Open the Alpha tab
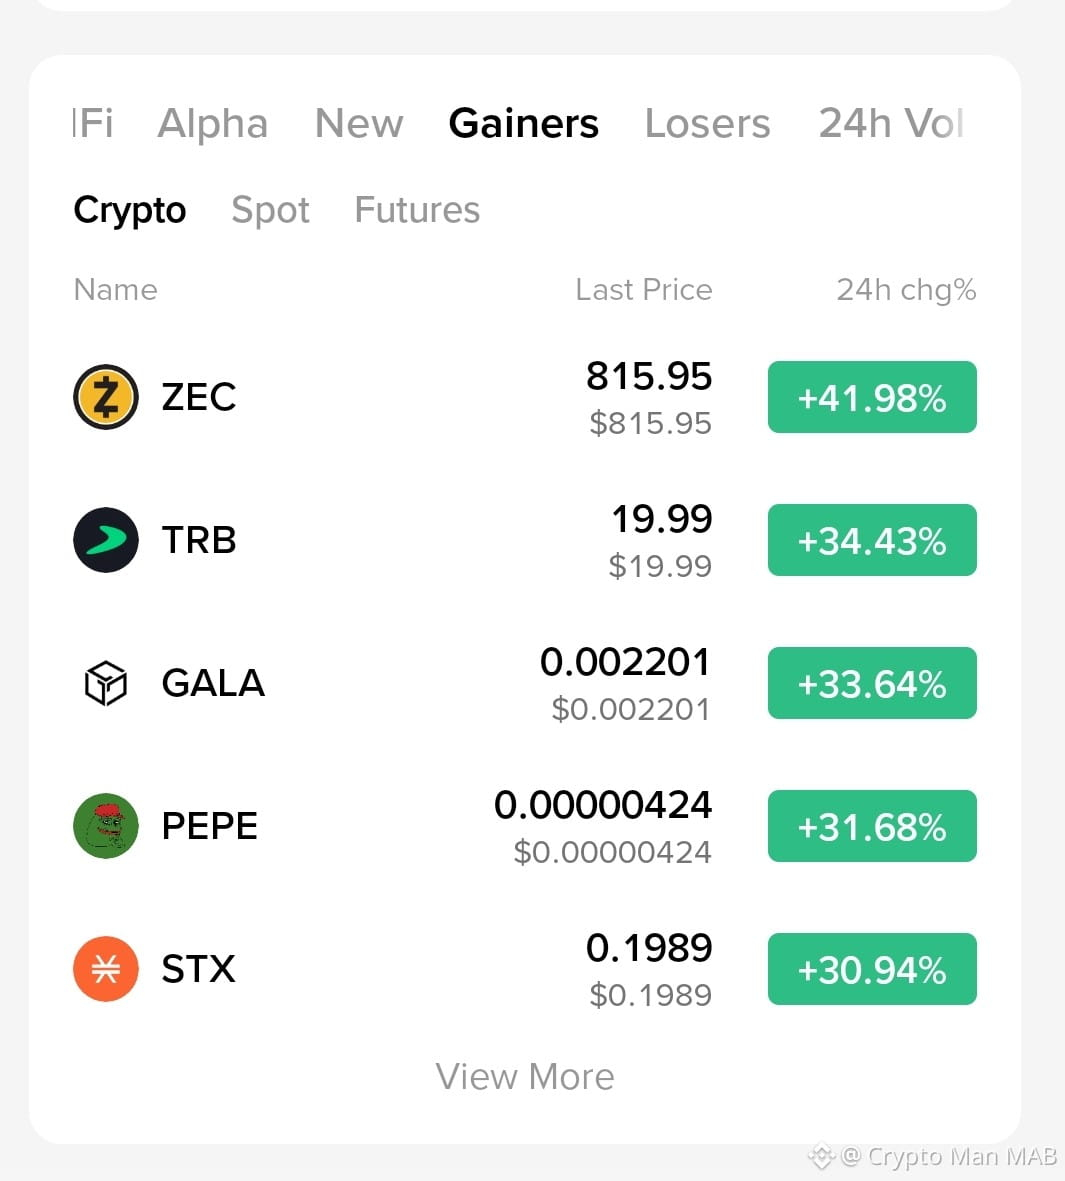1065x1181 pixels. (x=212, y=124)
